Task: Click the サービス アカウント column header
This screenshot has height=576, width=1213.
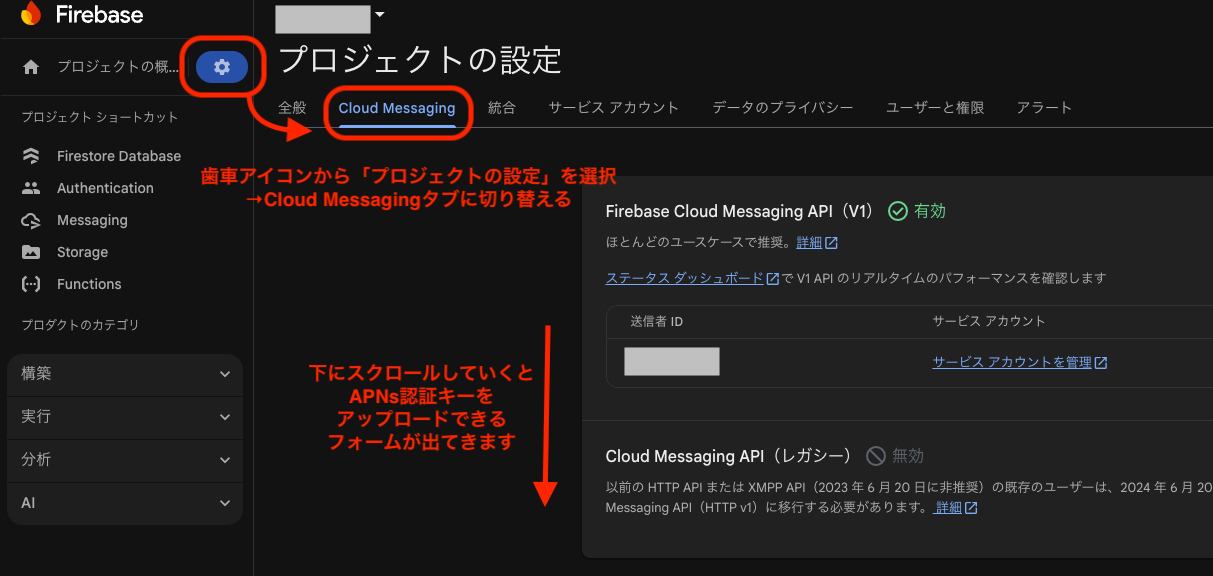Action: click(989, 322)
